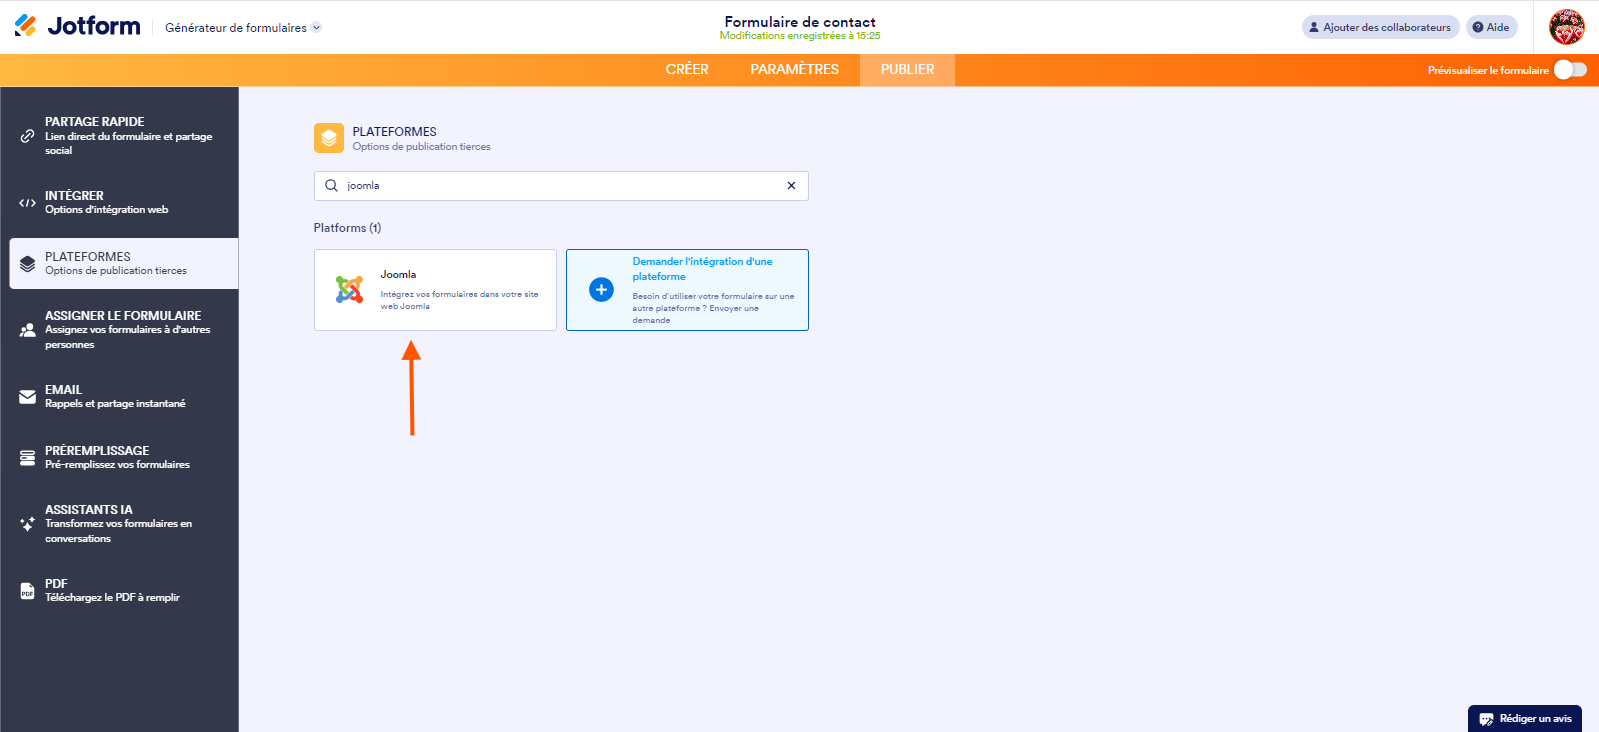This screenshot has height=732, width=1599.
Task: Toggle Prévisualiser le formulaire switch
Action: tap(1569, 70)
